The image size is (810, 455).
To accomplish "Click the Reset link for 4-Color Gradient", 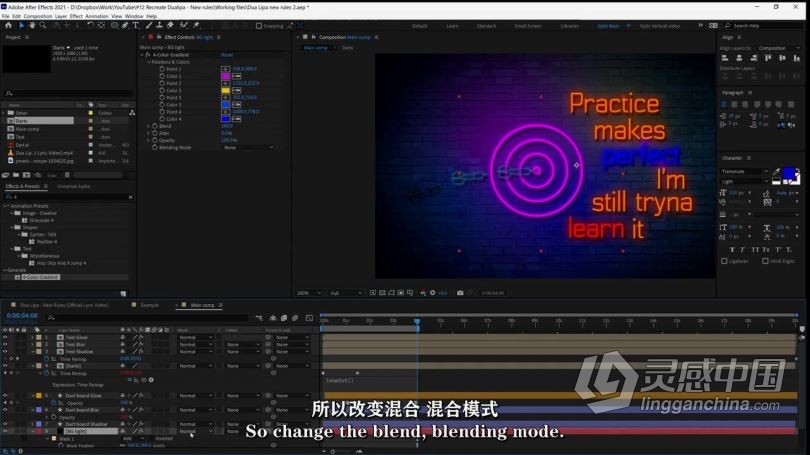I will (x=227, y=55).
